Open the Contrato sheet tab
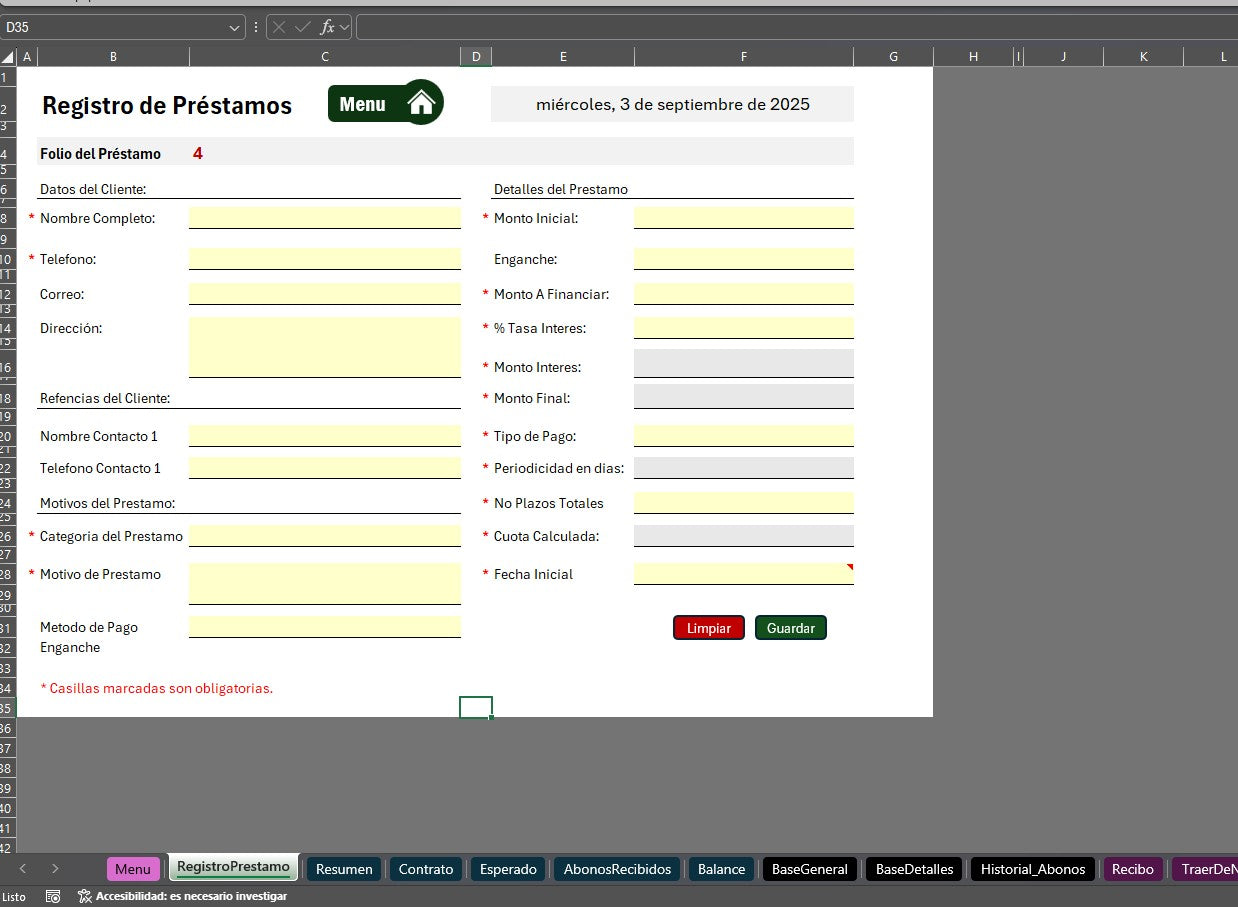The height and width of the screenshot is (907, 1238). (425, 869)
